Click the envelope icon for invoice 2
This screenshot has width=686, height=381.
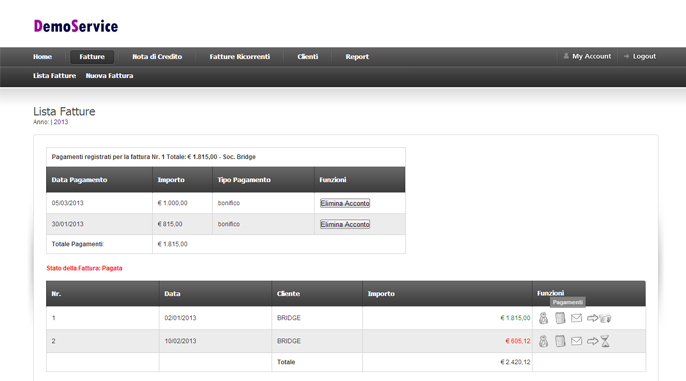pos(577,341)
